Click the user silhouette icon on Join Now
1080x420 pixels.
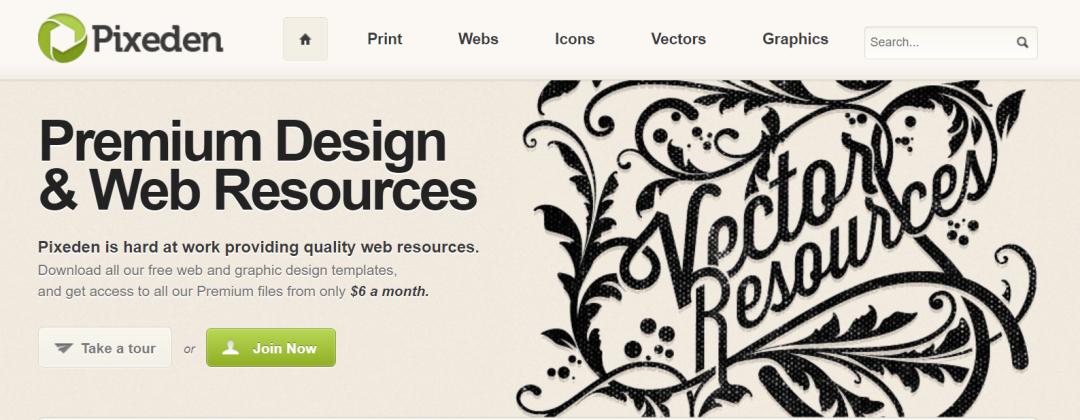pyautogui.click(x=231, y=348)
